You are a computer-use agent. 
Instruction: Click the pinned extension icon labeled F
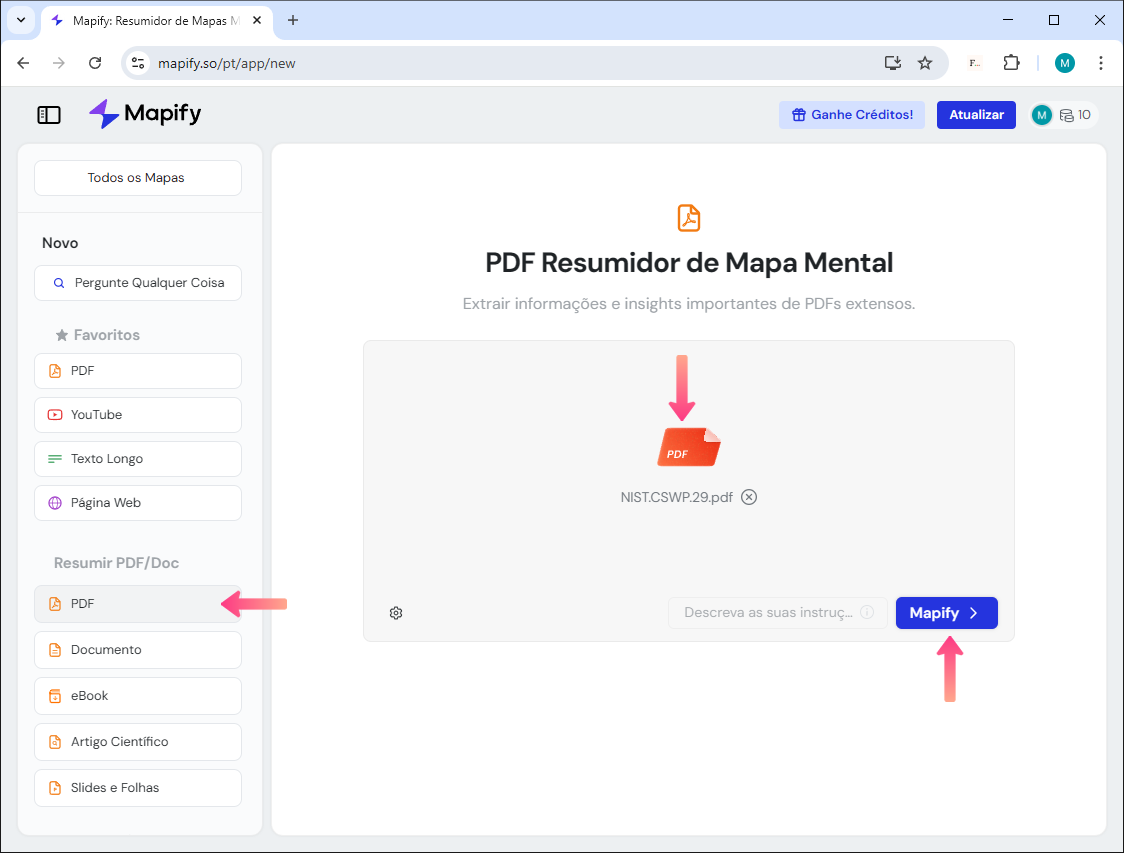(974, 63)
